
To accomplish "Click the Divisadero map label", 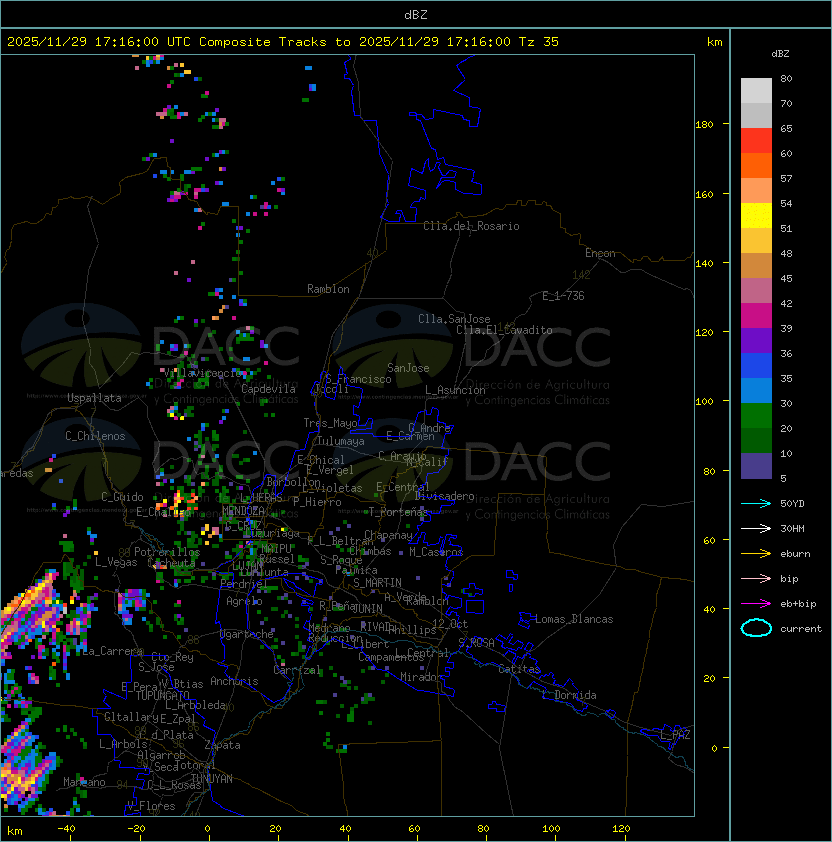I will pyautogui.click(x=444, y=496).
